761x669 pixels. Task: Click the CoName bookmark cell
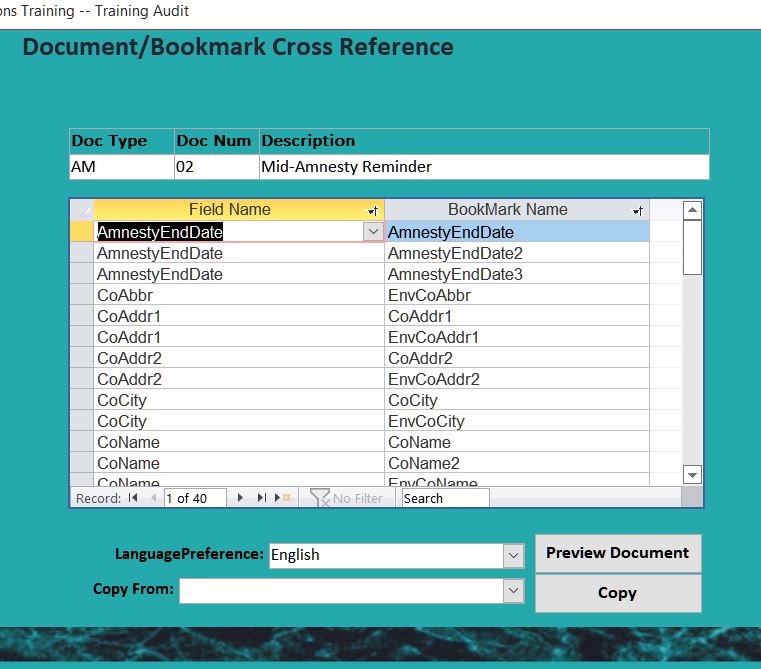pos(517,442)
